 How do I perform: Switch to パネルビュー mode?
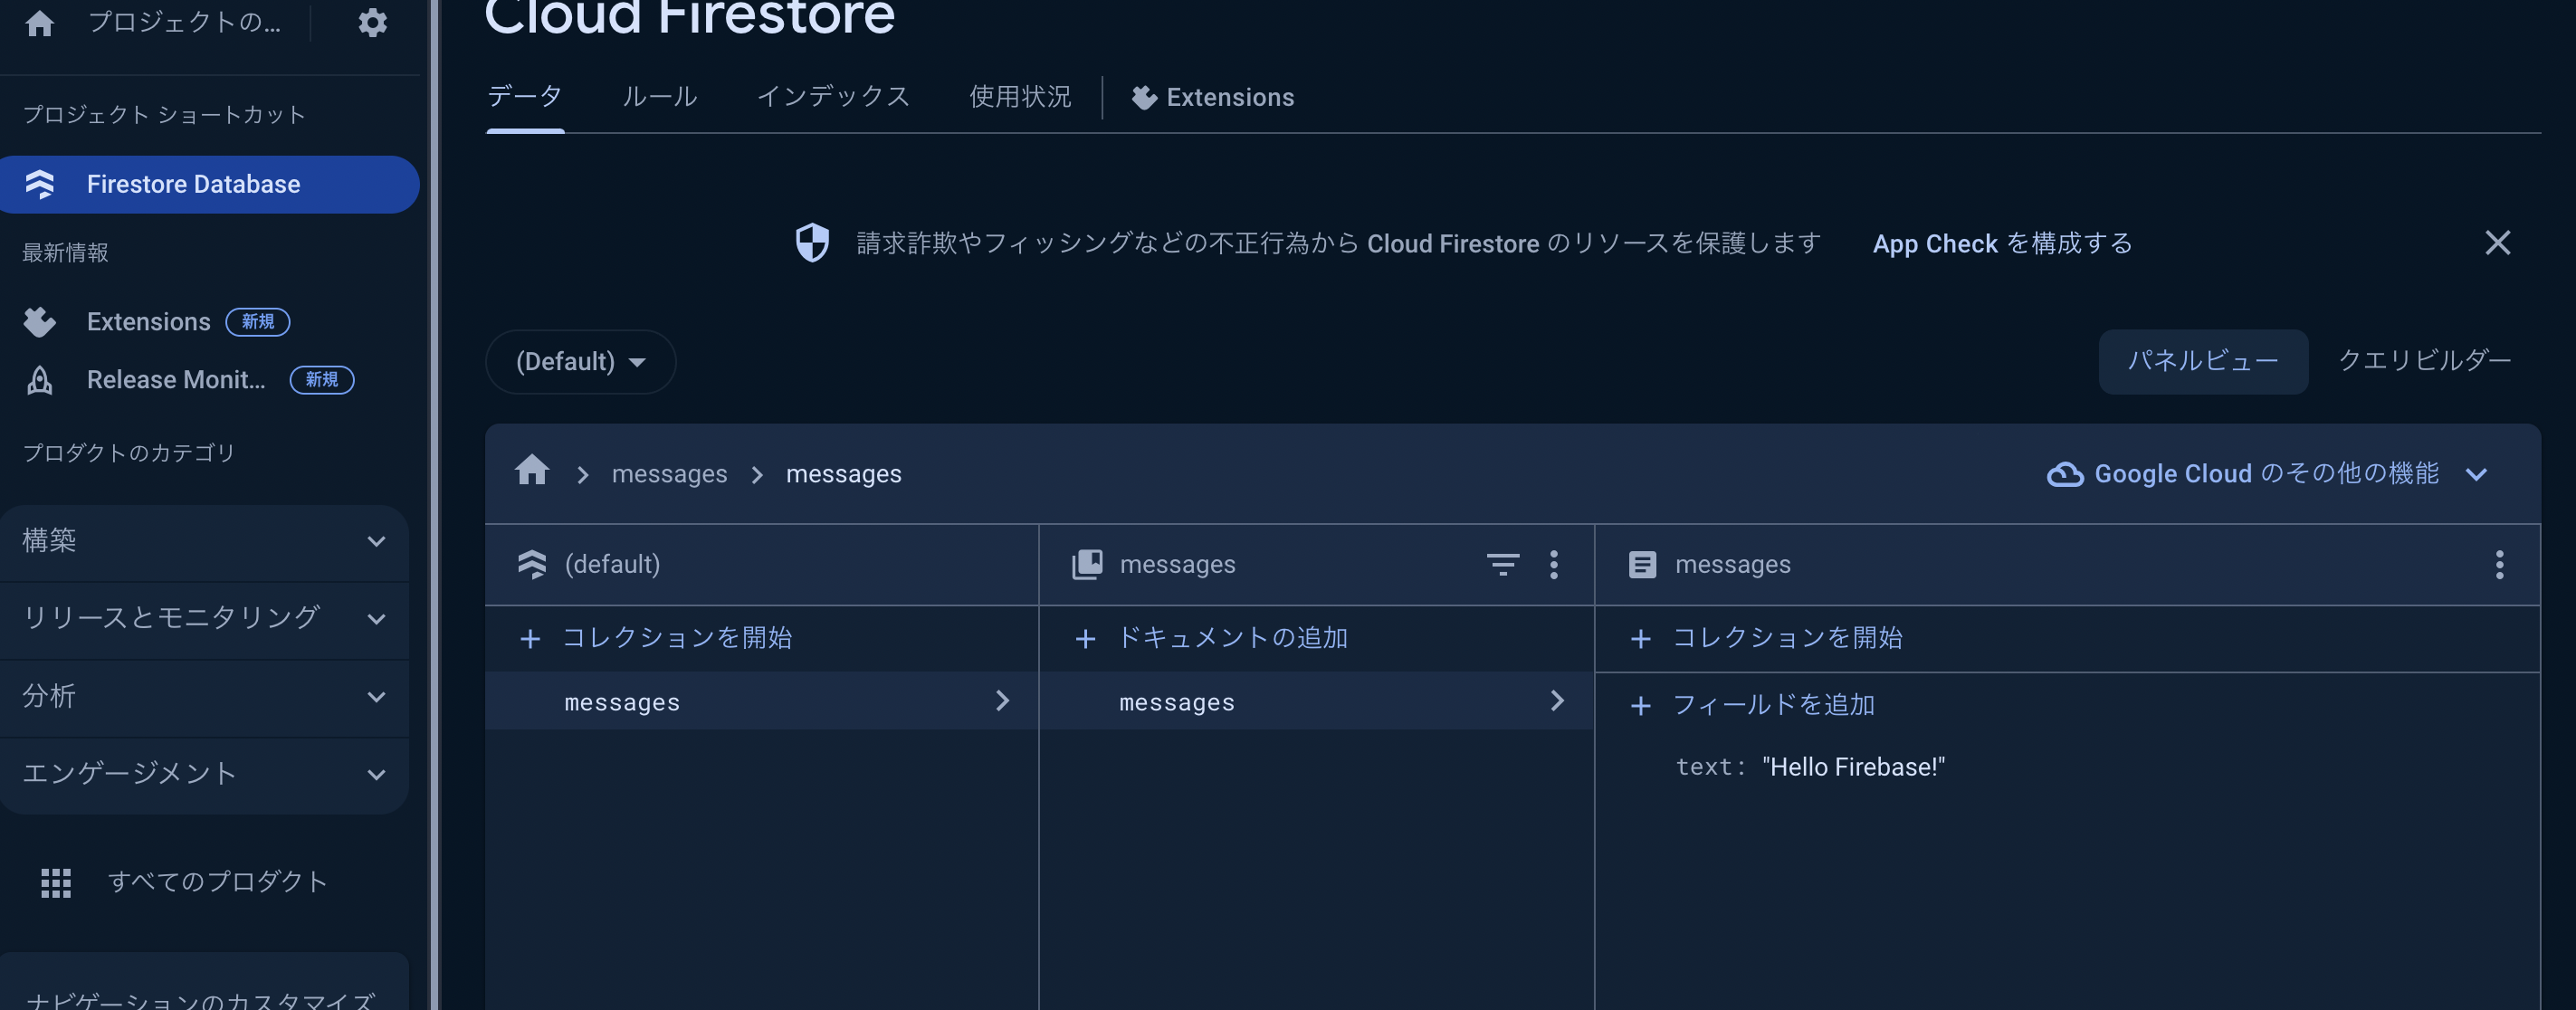click(2202, 362)
